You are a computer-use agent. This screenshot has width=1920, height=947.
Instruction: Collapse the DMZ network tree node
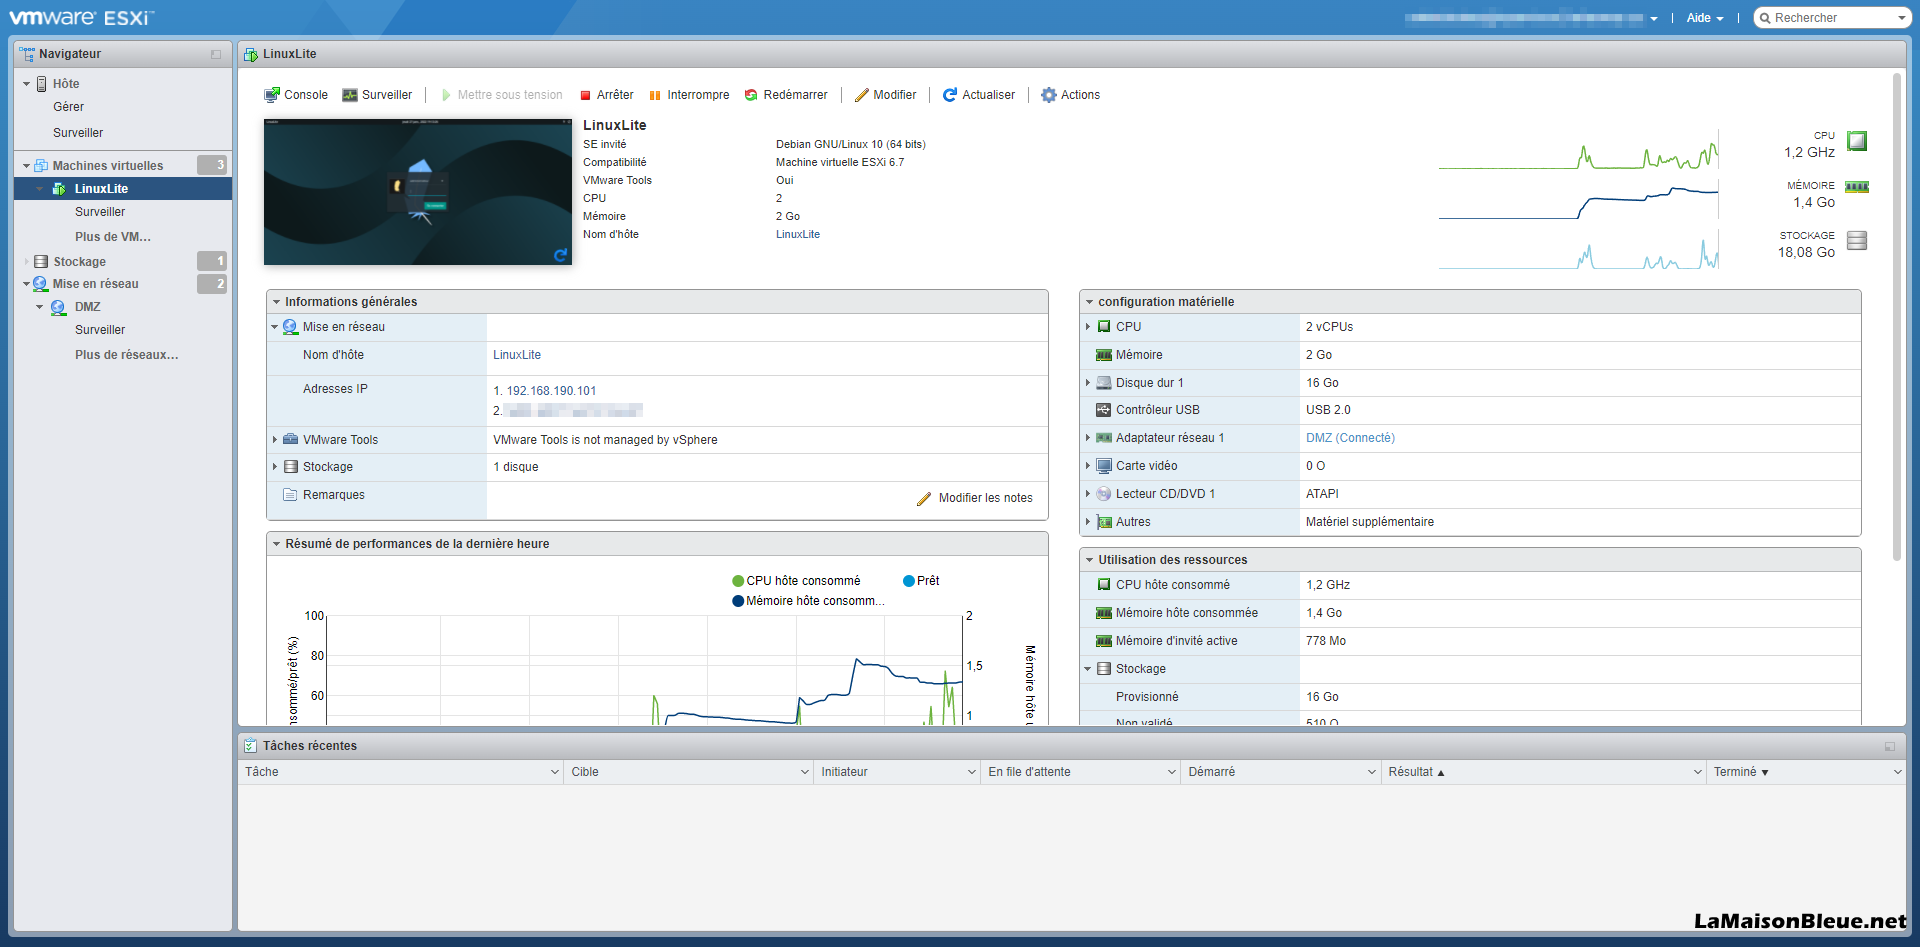[x=40, y=307]
